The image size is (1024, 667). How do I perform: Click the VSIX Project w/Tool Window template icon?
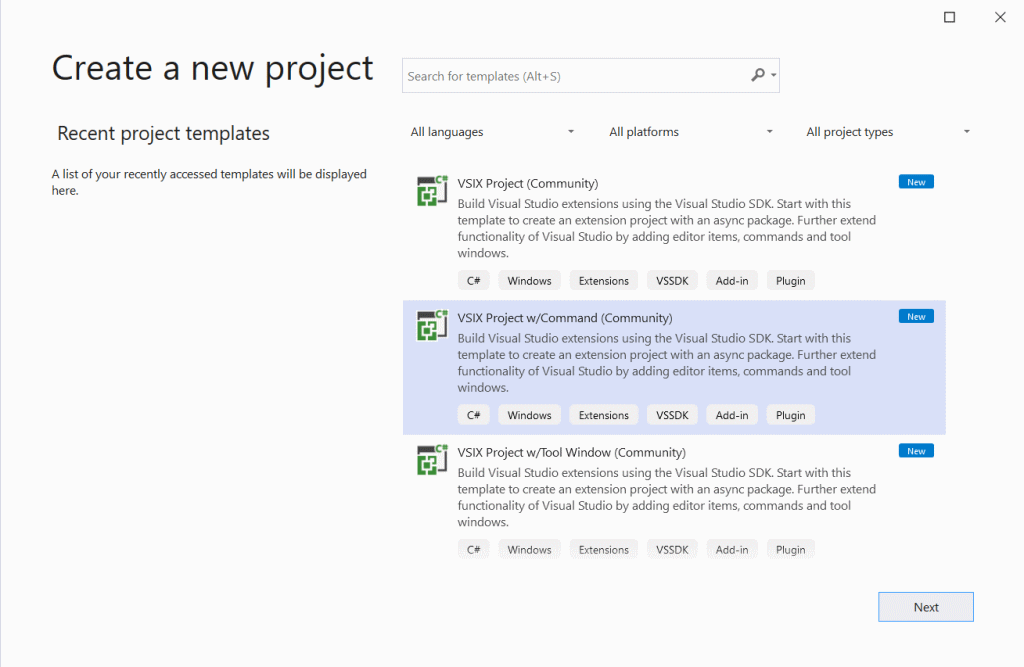431,459
